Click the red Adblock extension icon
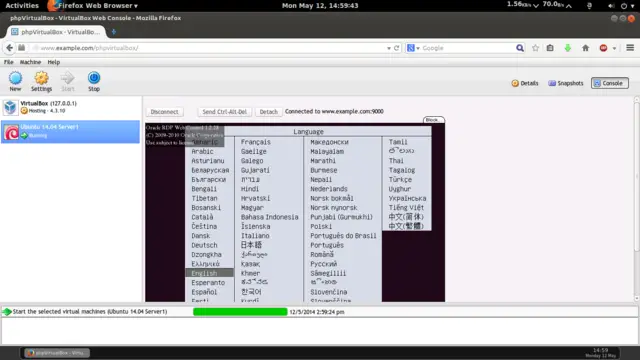This screenshot has width=640, height=360. tap(603, 48)
